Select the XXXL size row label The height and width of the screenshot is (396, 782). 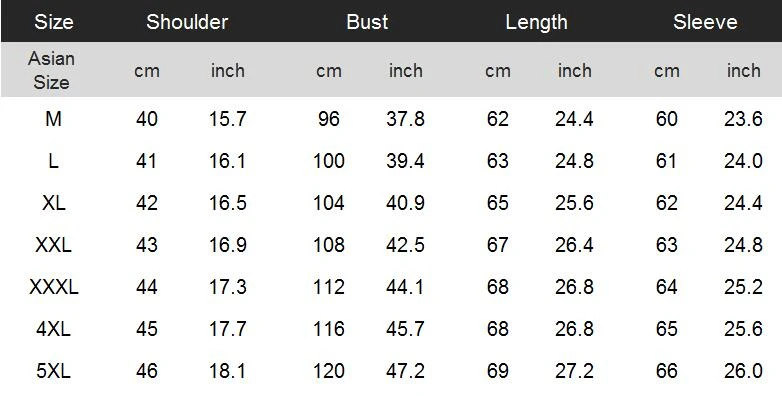point(53,287)
